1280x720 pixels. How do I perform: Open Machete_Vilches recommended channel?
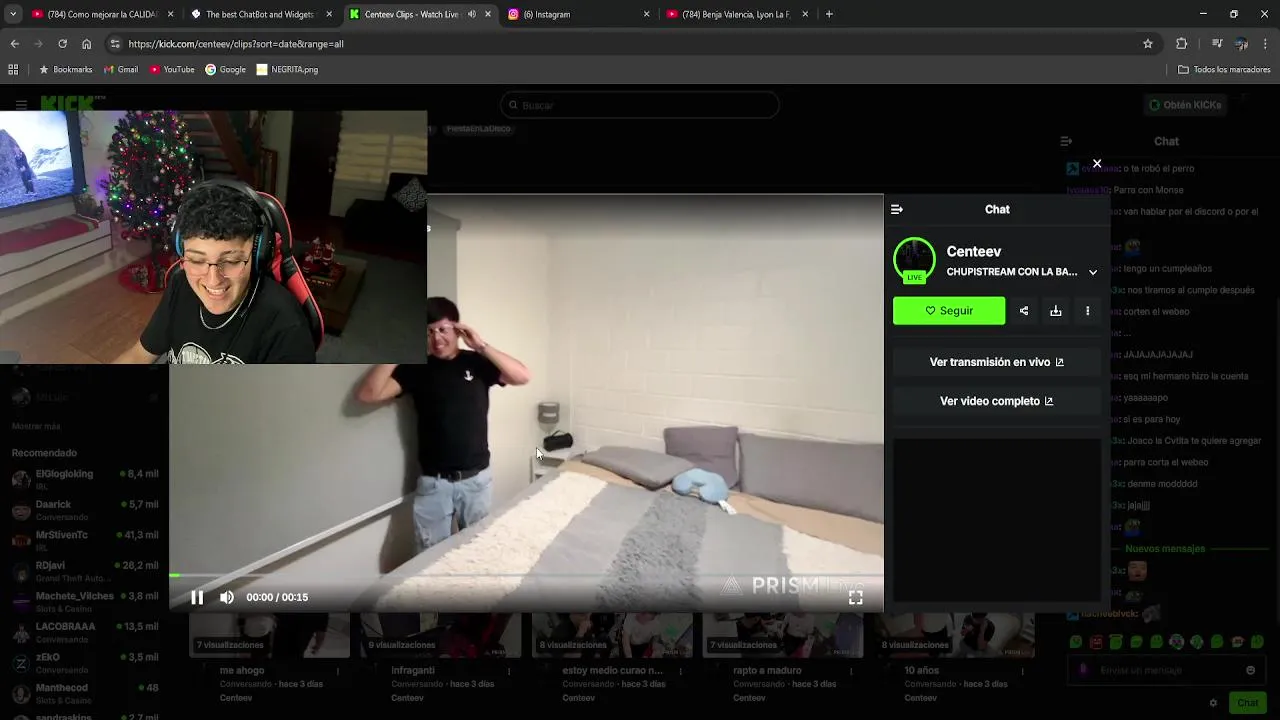pyautogui.click(x=85, y=601)
